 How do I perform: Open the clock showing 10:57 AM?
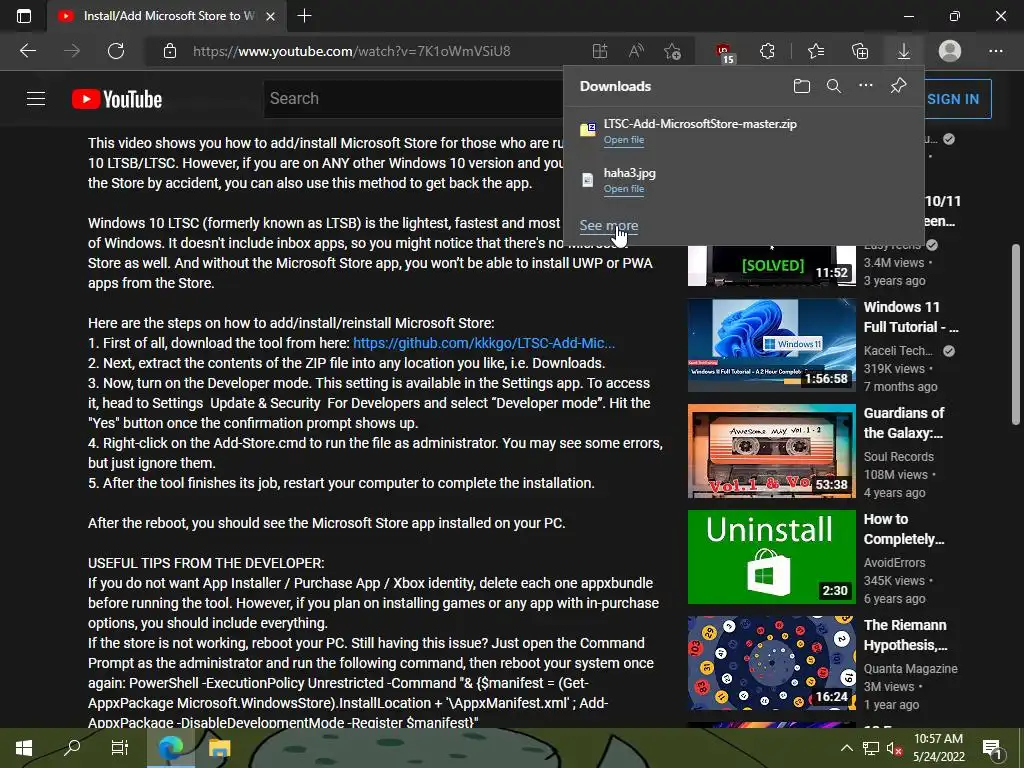[x=938, y=748]
